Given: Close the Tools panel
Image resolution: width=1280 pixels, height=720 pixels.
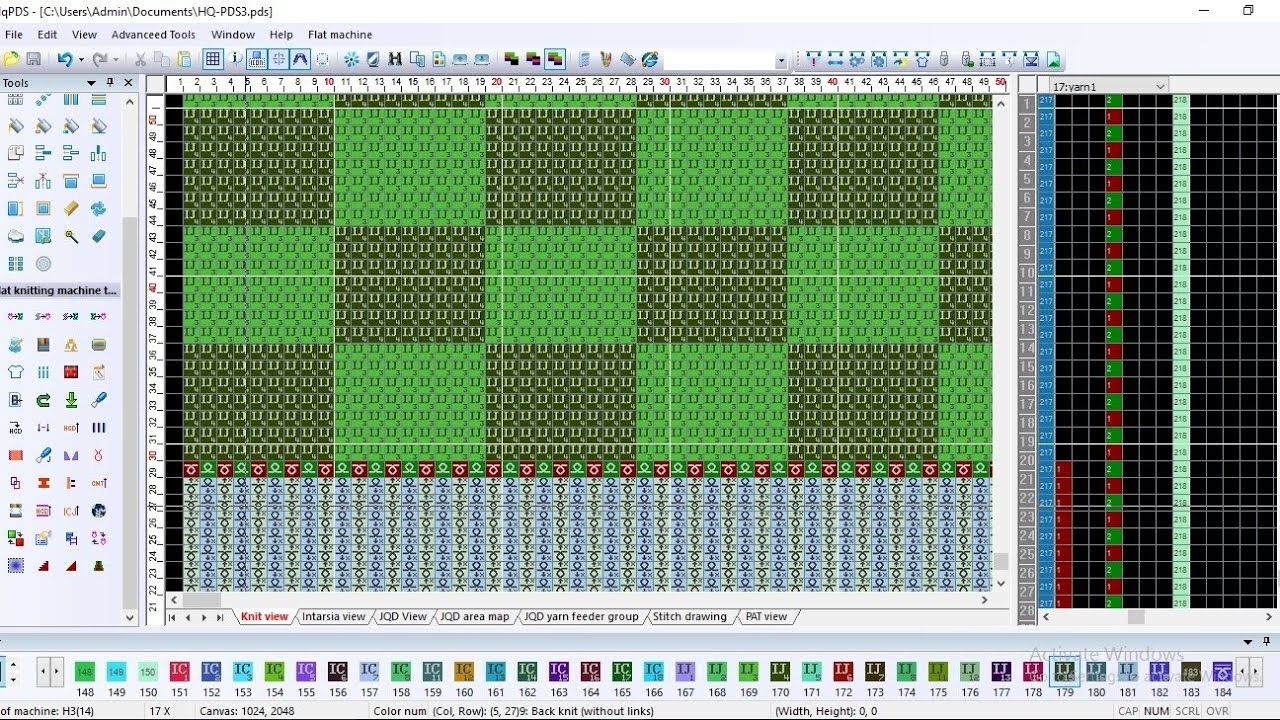Looking at the screenshot, I should click(128, 83).
